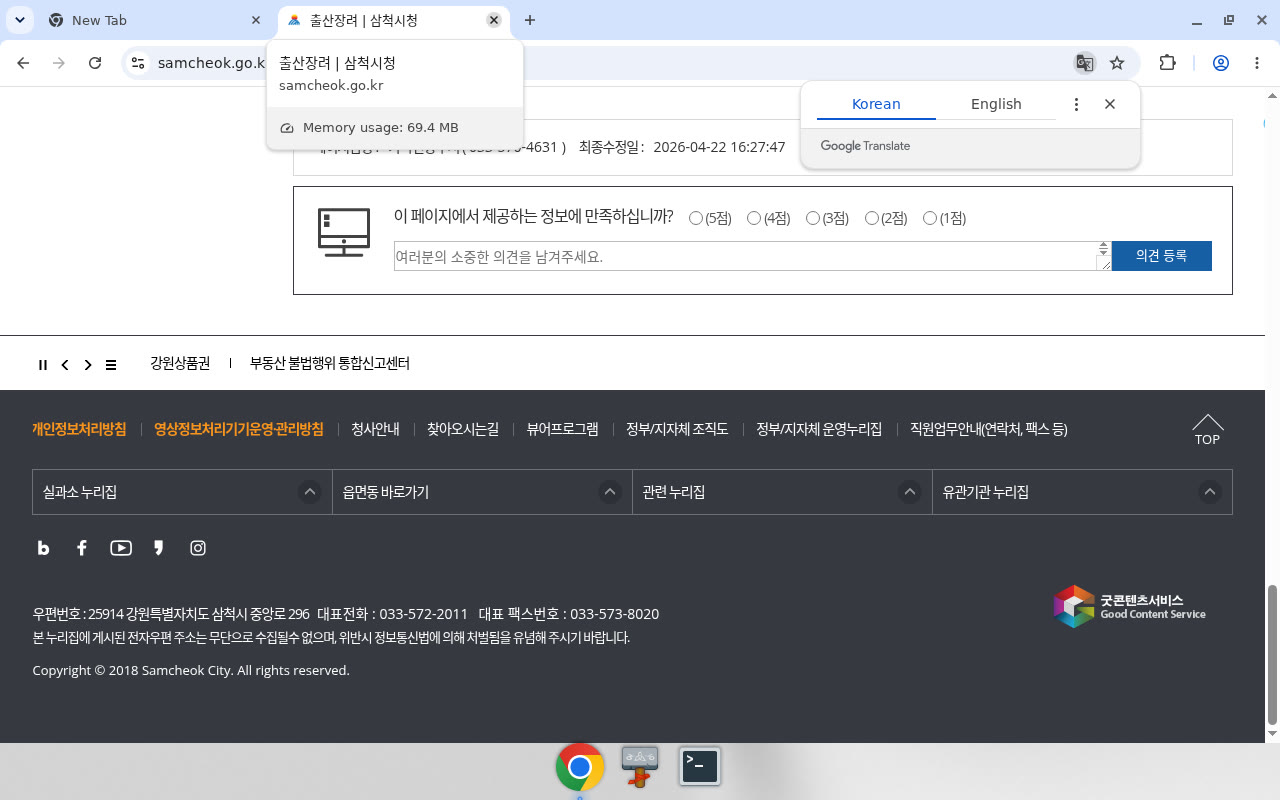Screen dimensions: 1280x800
Task: Open the YouTube social icon
Action: point(121,548)
